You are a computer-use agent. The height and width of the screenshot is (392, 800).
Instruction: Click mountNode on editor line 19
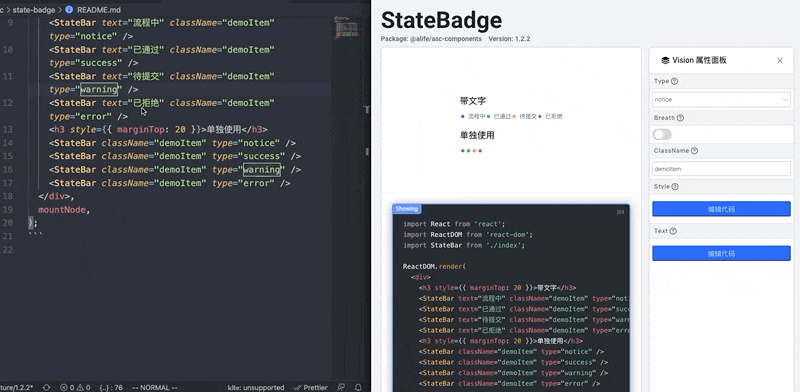point(62,210)
